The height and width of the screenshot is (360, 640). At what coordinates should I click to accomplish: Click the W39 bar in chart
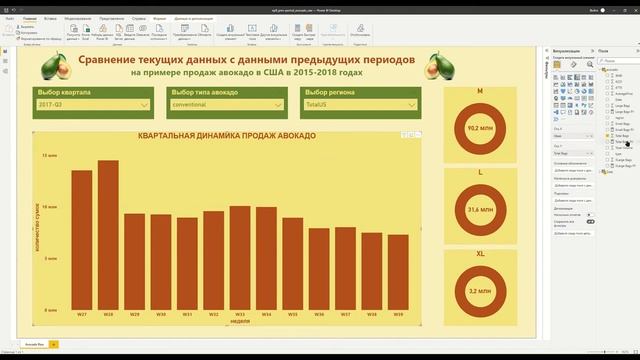click(398, 272)
